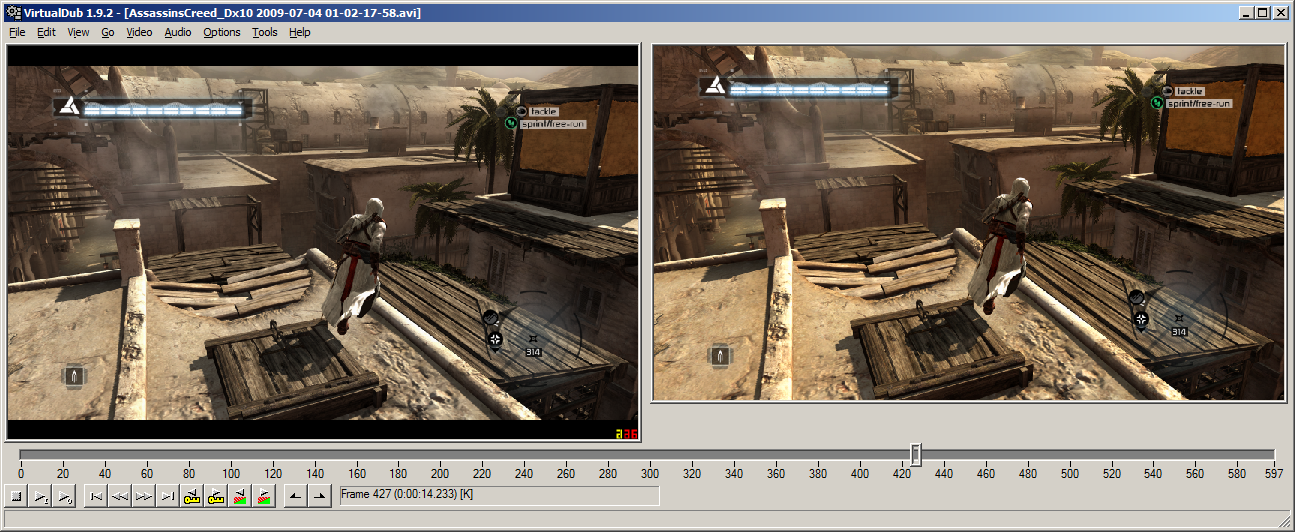Go to previous keyframe button
The width and height of the screenshot is (1295, 532).
point(192,496)
